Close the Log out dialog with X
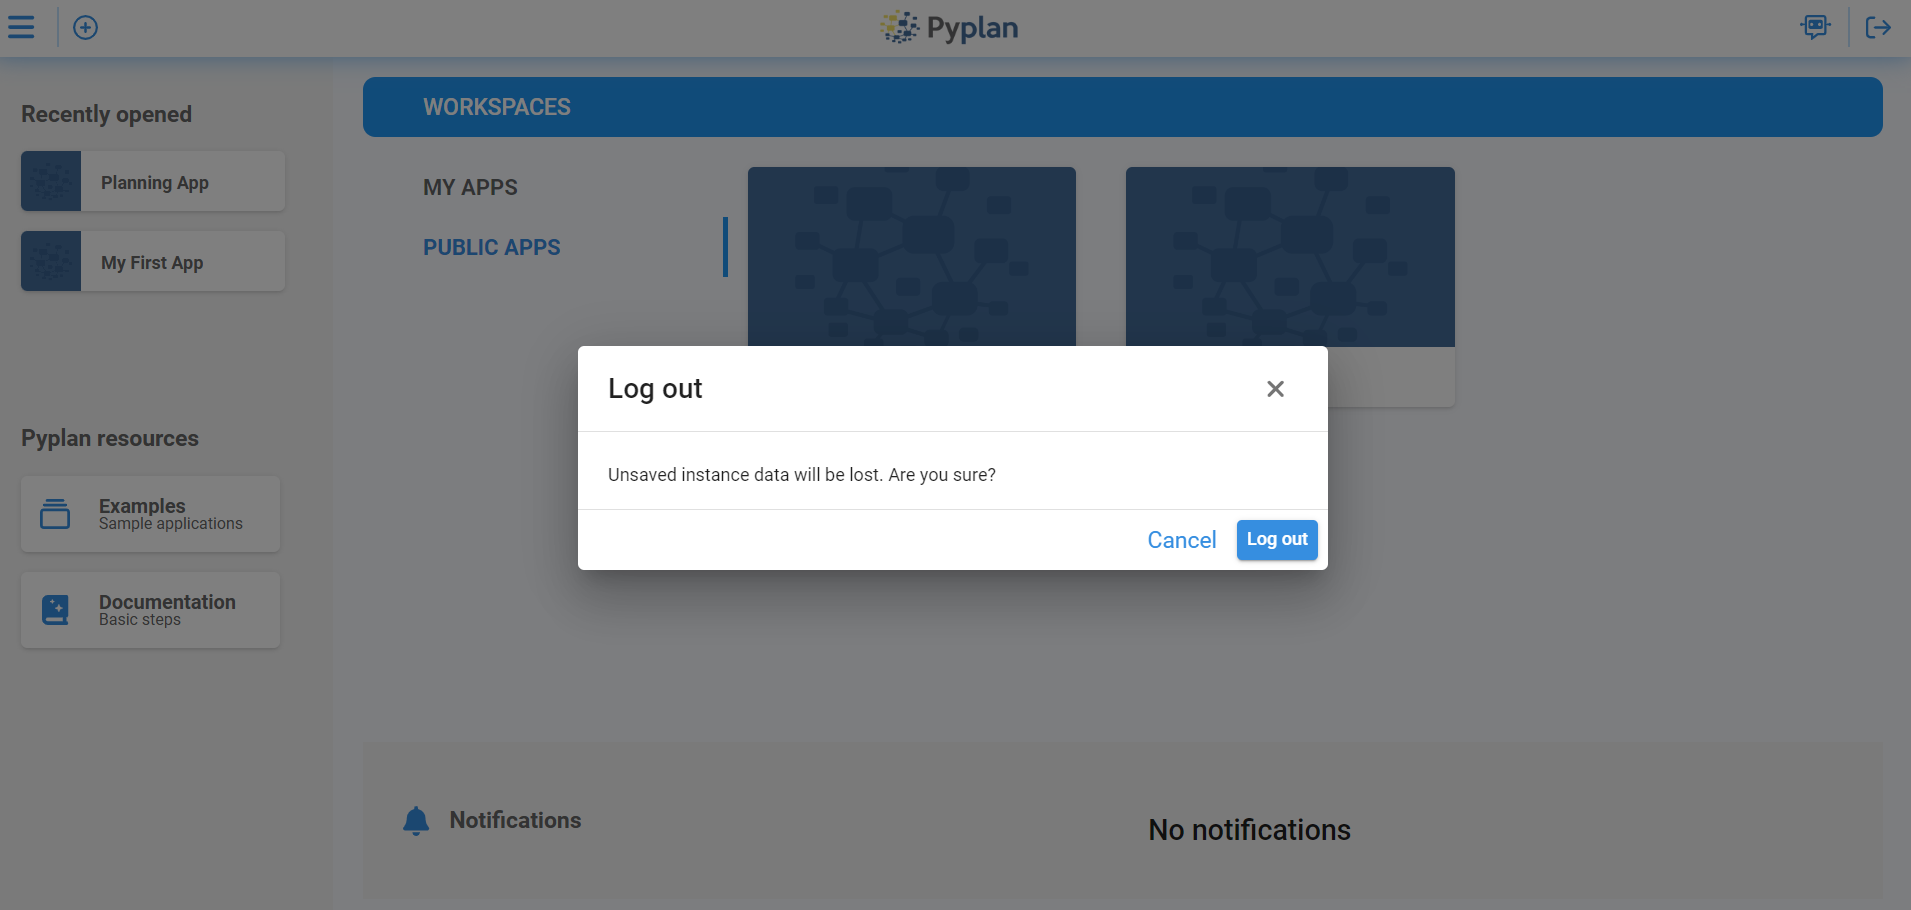Image resolution: width=1911 pixels, height=910 pixels. point(1275,389)
